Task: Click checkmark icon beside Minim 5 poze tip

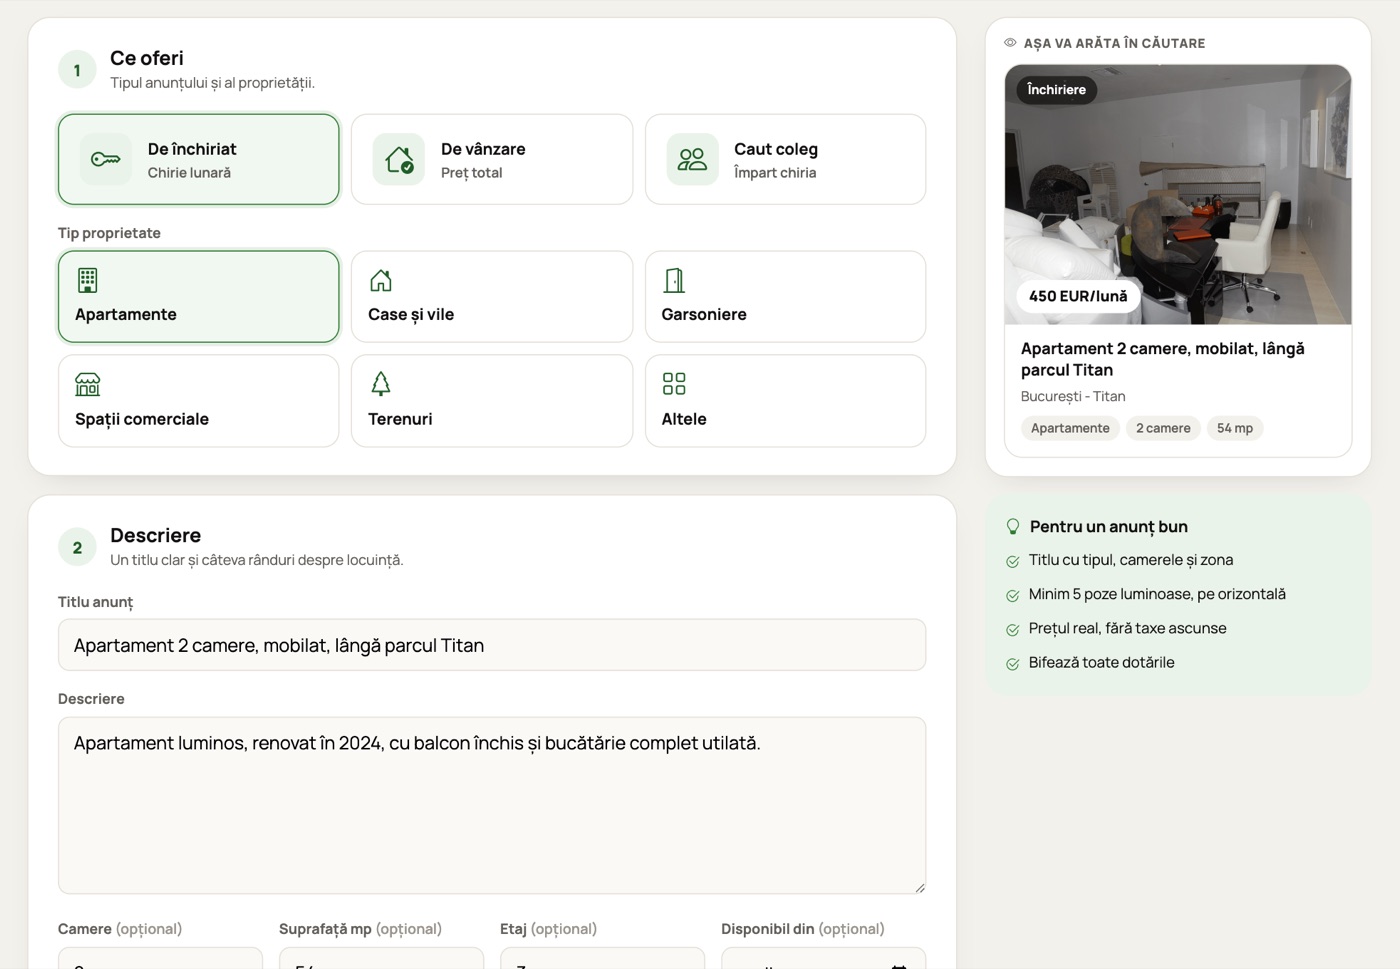Action: click(x=1013, y=595)
